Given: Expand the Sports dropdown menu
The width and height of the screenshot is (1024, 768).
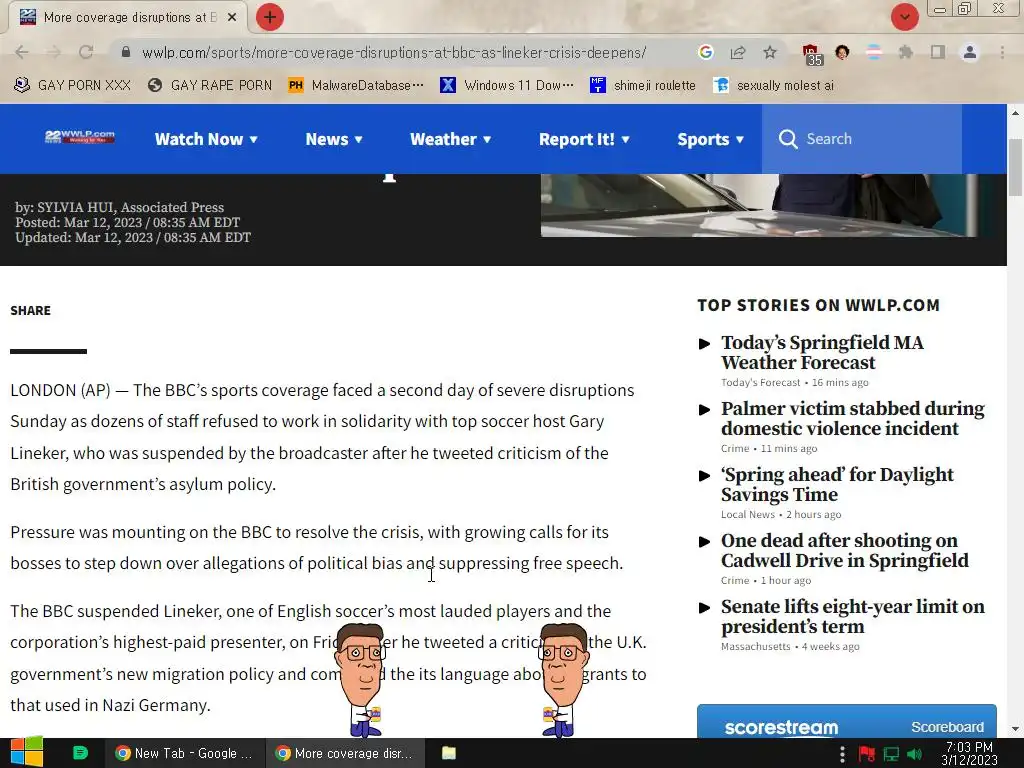Looking at the screenshot, I should coord(711,139).
